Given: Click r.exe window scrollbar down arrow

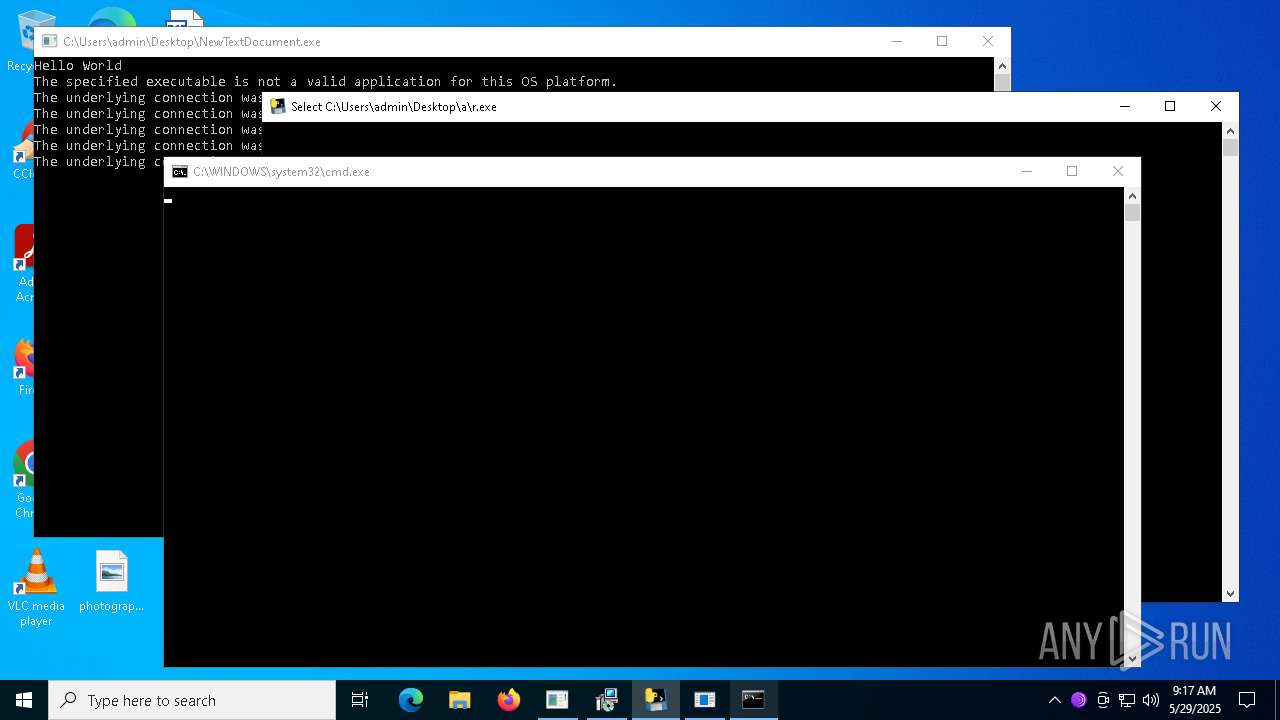Looking at the screenshot, I should 1230,593.
